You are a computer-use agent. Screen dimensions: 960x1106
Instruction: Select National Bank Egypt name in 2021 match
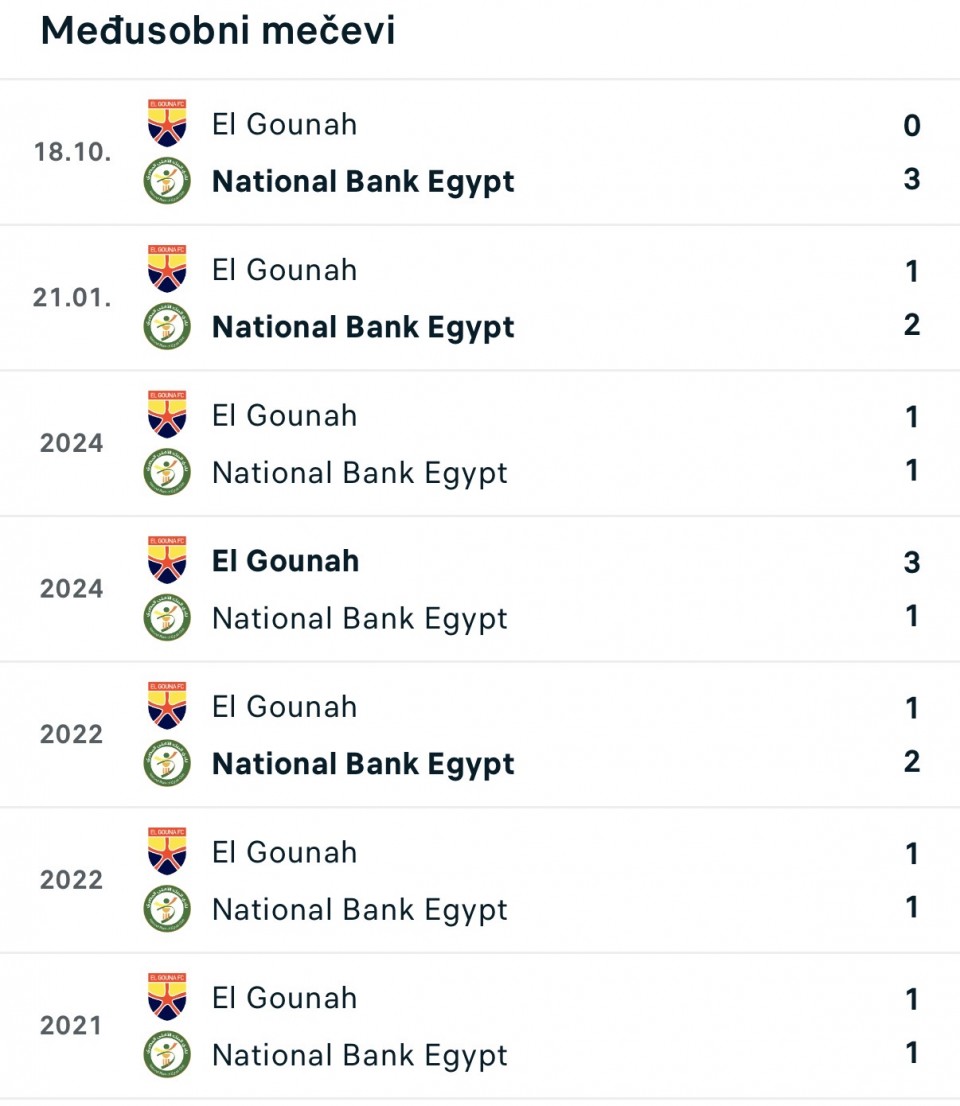tap(360, 1055)
